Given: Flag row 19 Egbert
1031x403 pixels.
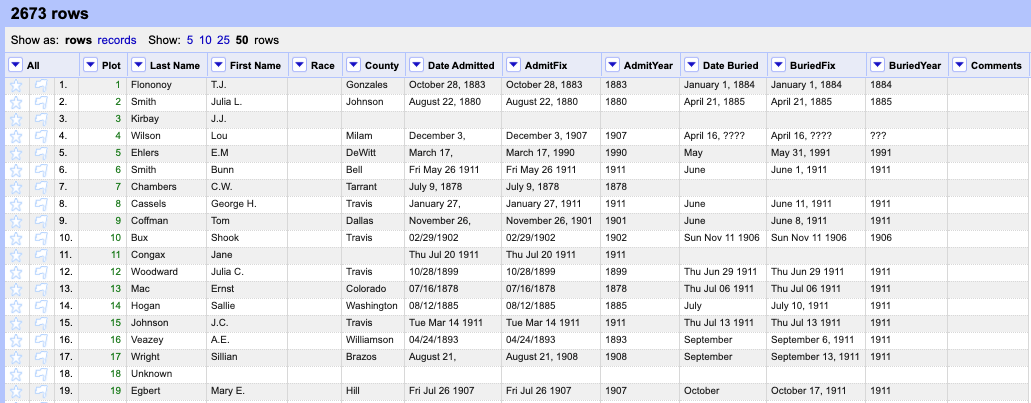Looking at the screenshot, I should pyautogui.click(x=41, y=391).
